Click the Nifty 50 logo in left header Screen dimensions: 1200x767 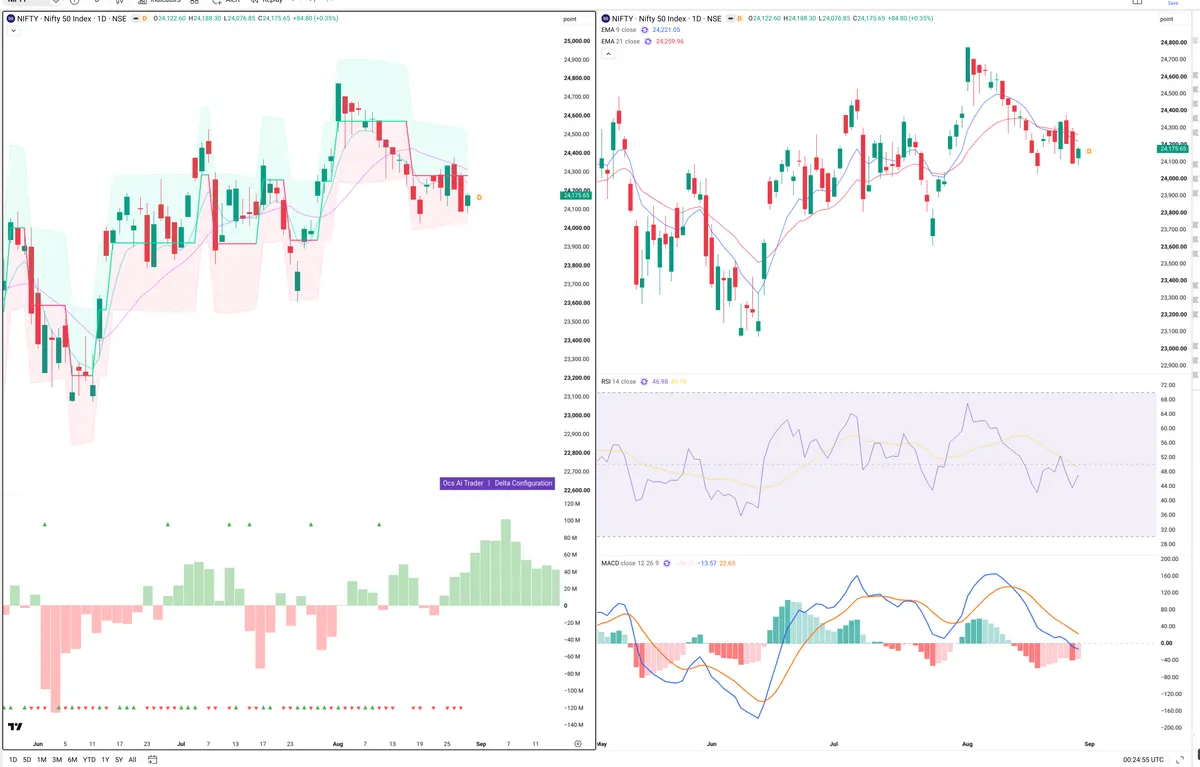point(10,18)
